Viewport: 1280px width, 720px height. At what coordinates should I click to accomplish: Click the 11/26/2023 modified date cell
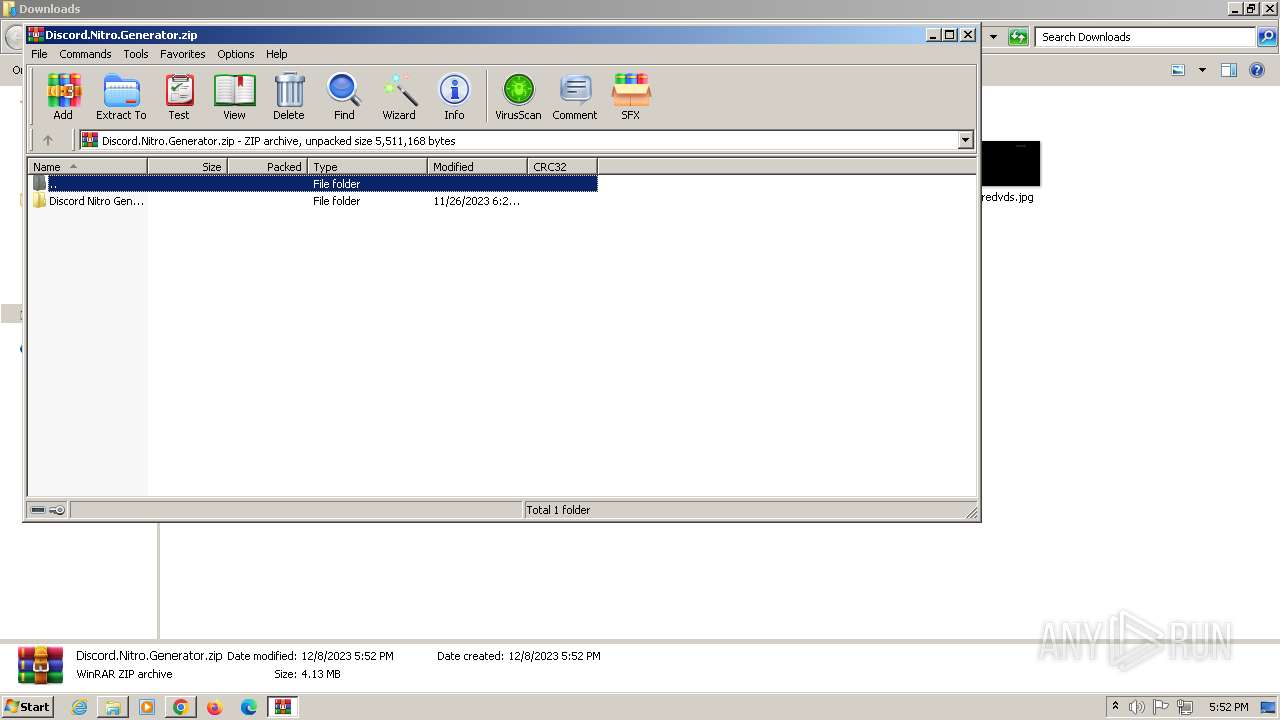(x=476, y=201)
